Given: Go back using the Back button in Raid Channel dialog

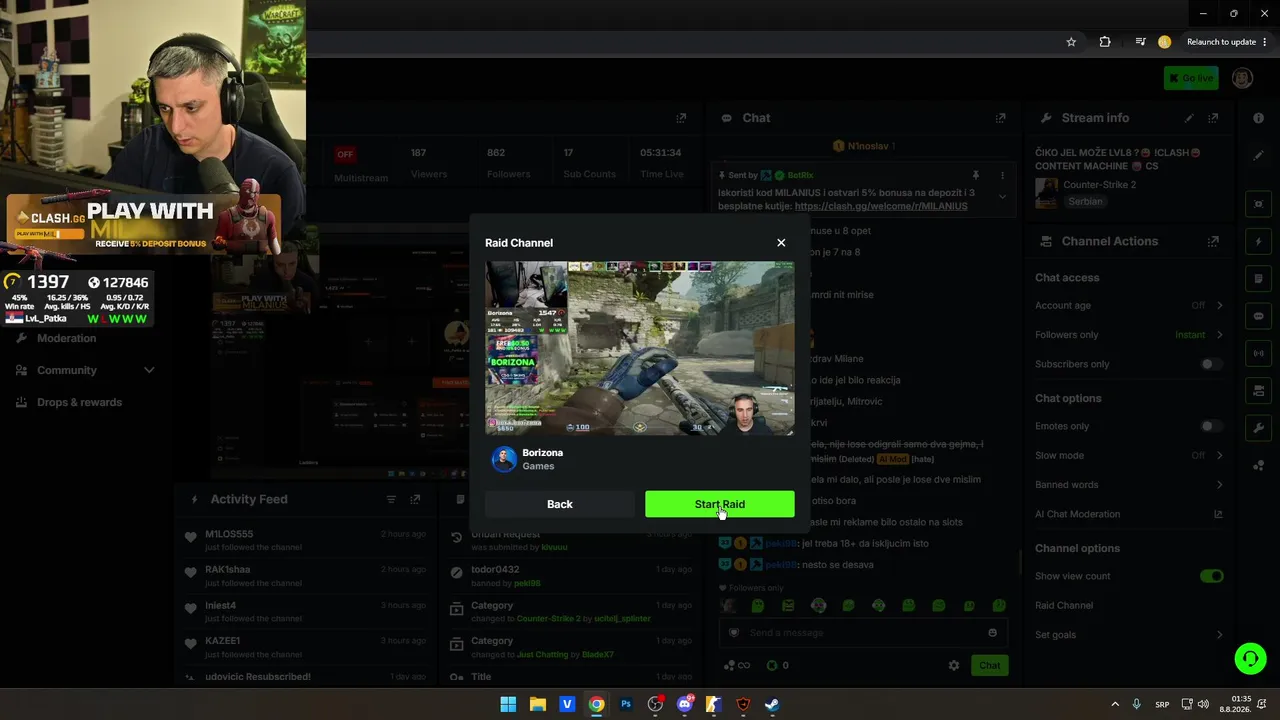Looking at the screenshot, I should click(560, 504).
